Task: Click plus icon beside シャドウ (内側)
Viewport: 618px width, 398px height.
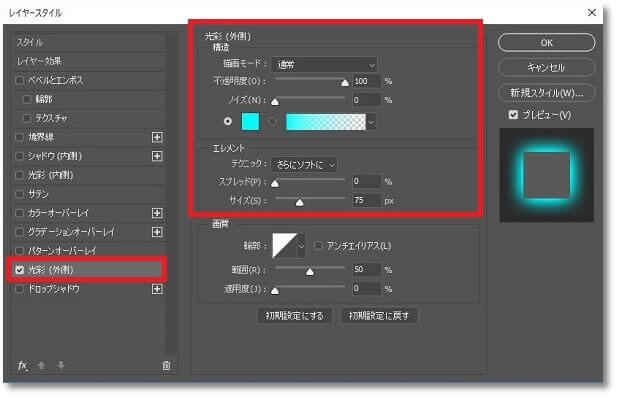Action: pos(157,156)
